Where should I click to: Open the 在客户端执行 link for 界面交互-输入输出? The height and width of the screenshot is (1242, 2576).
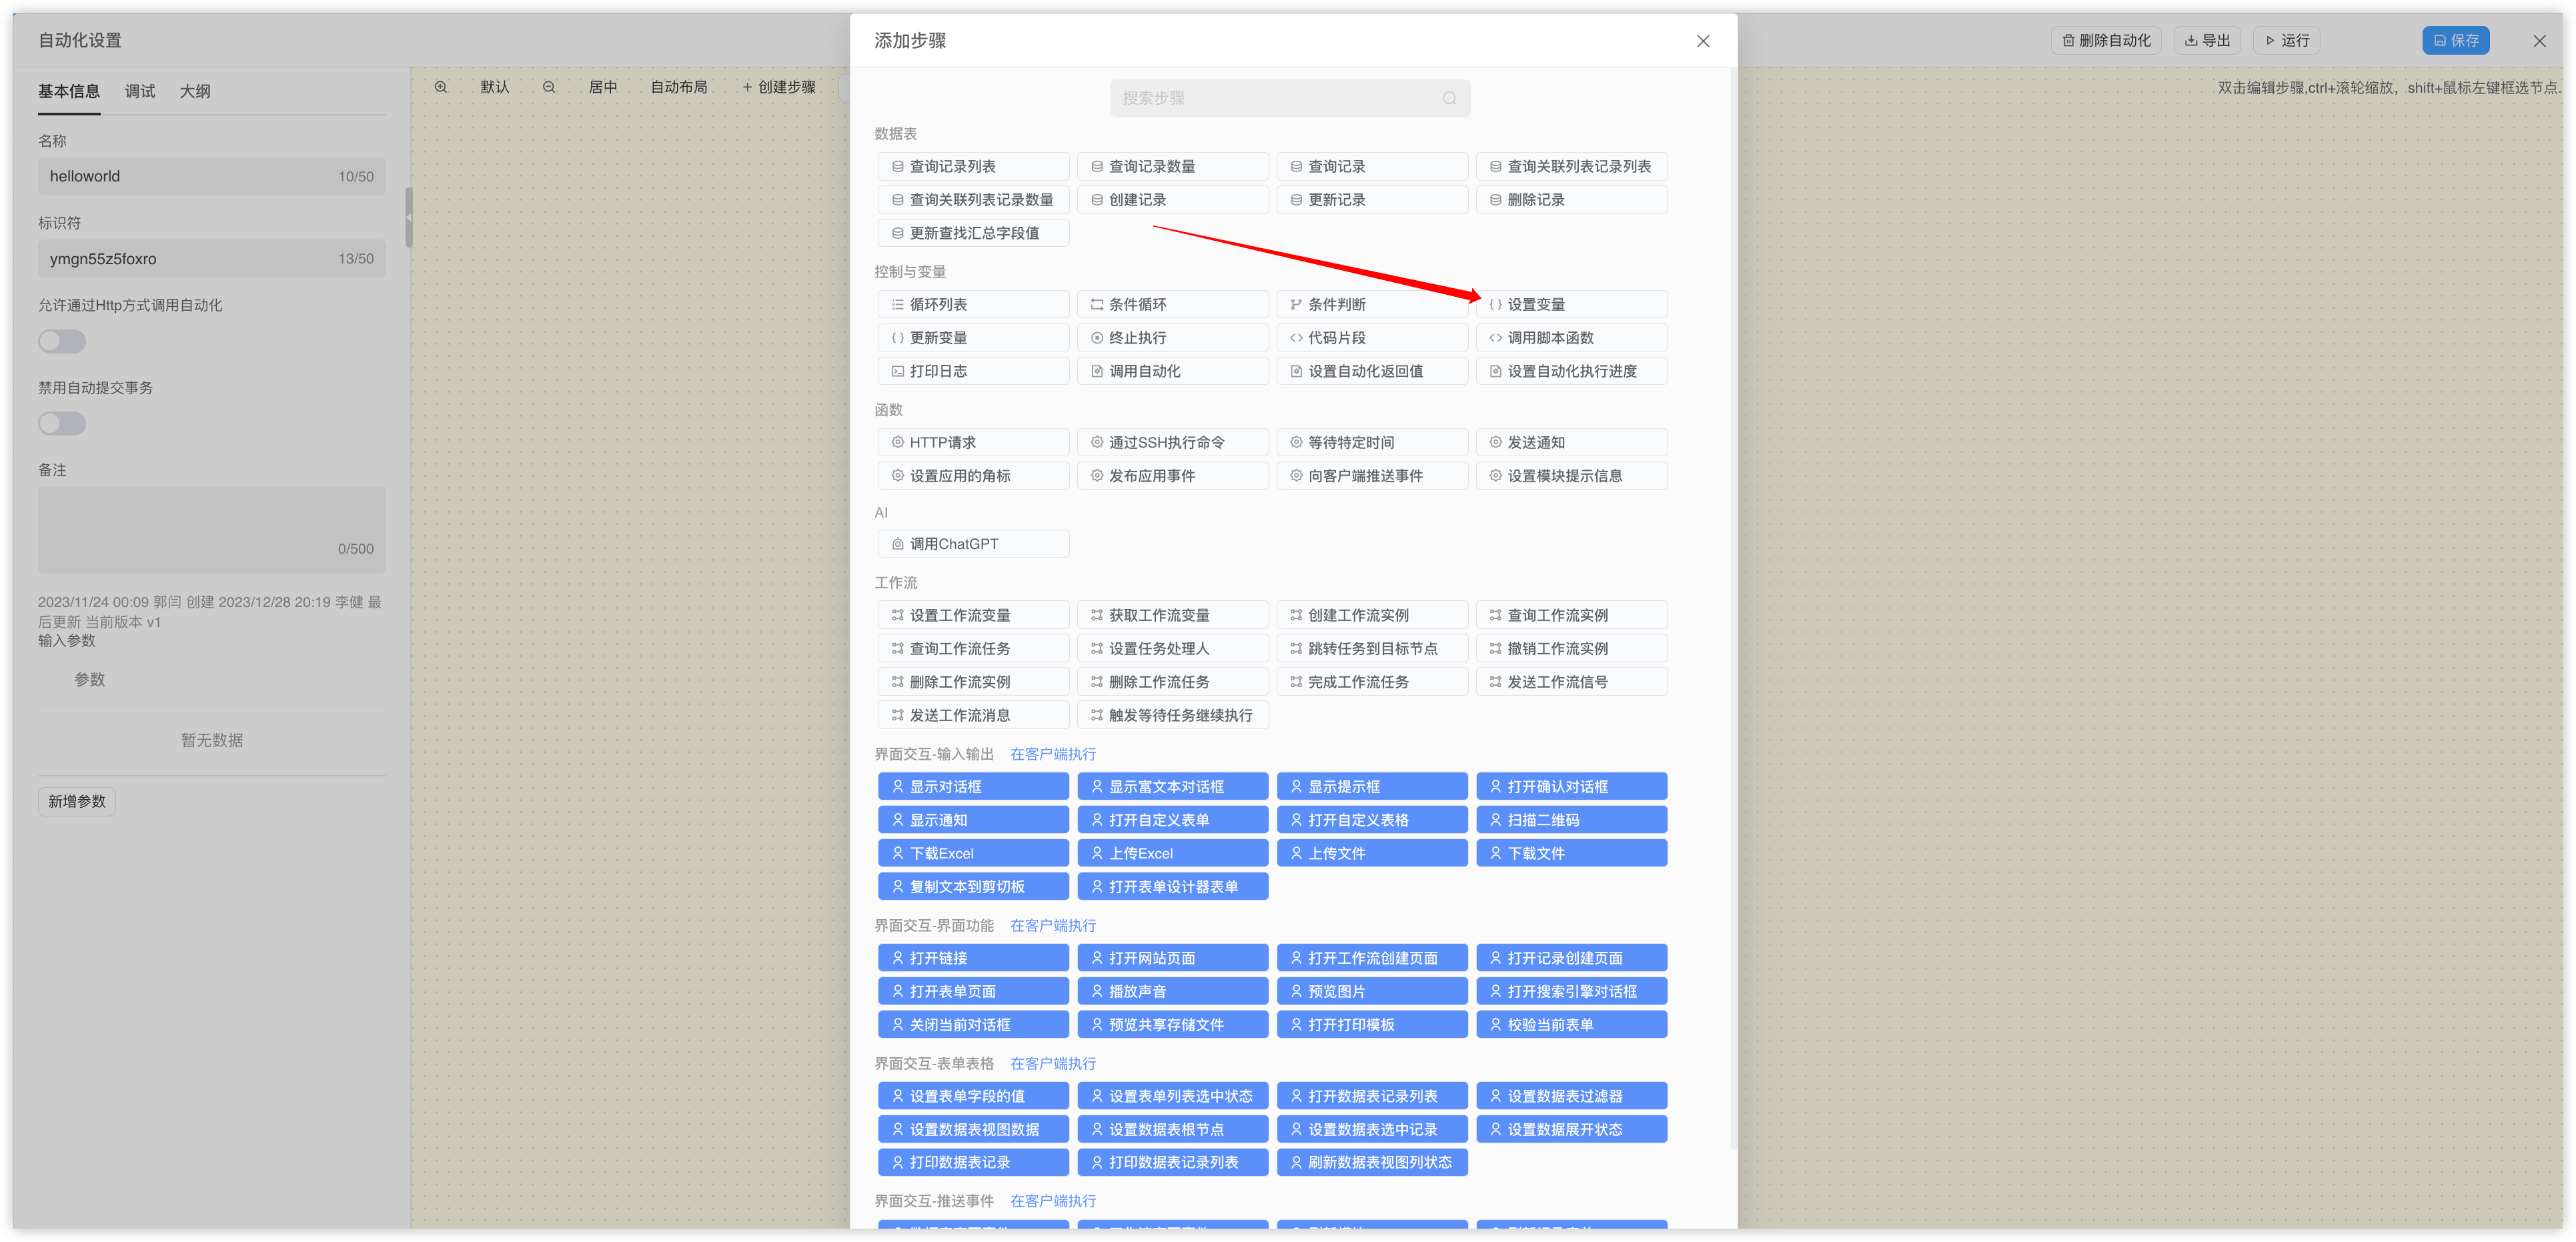tap(1052, 753)
